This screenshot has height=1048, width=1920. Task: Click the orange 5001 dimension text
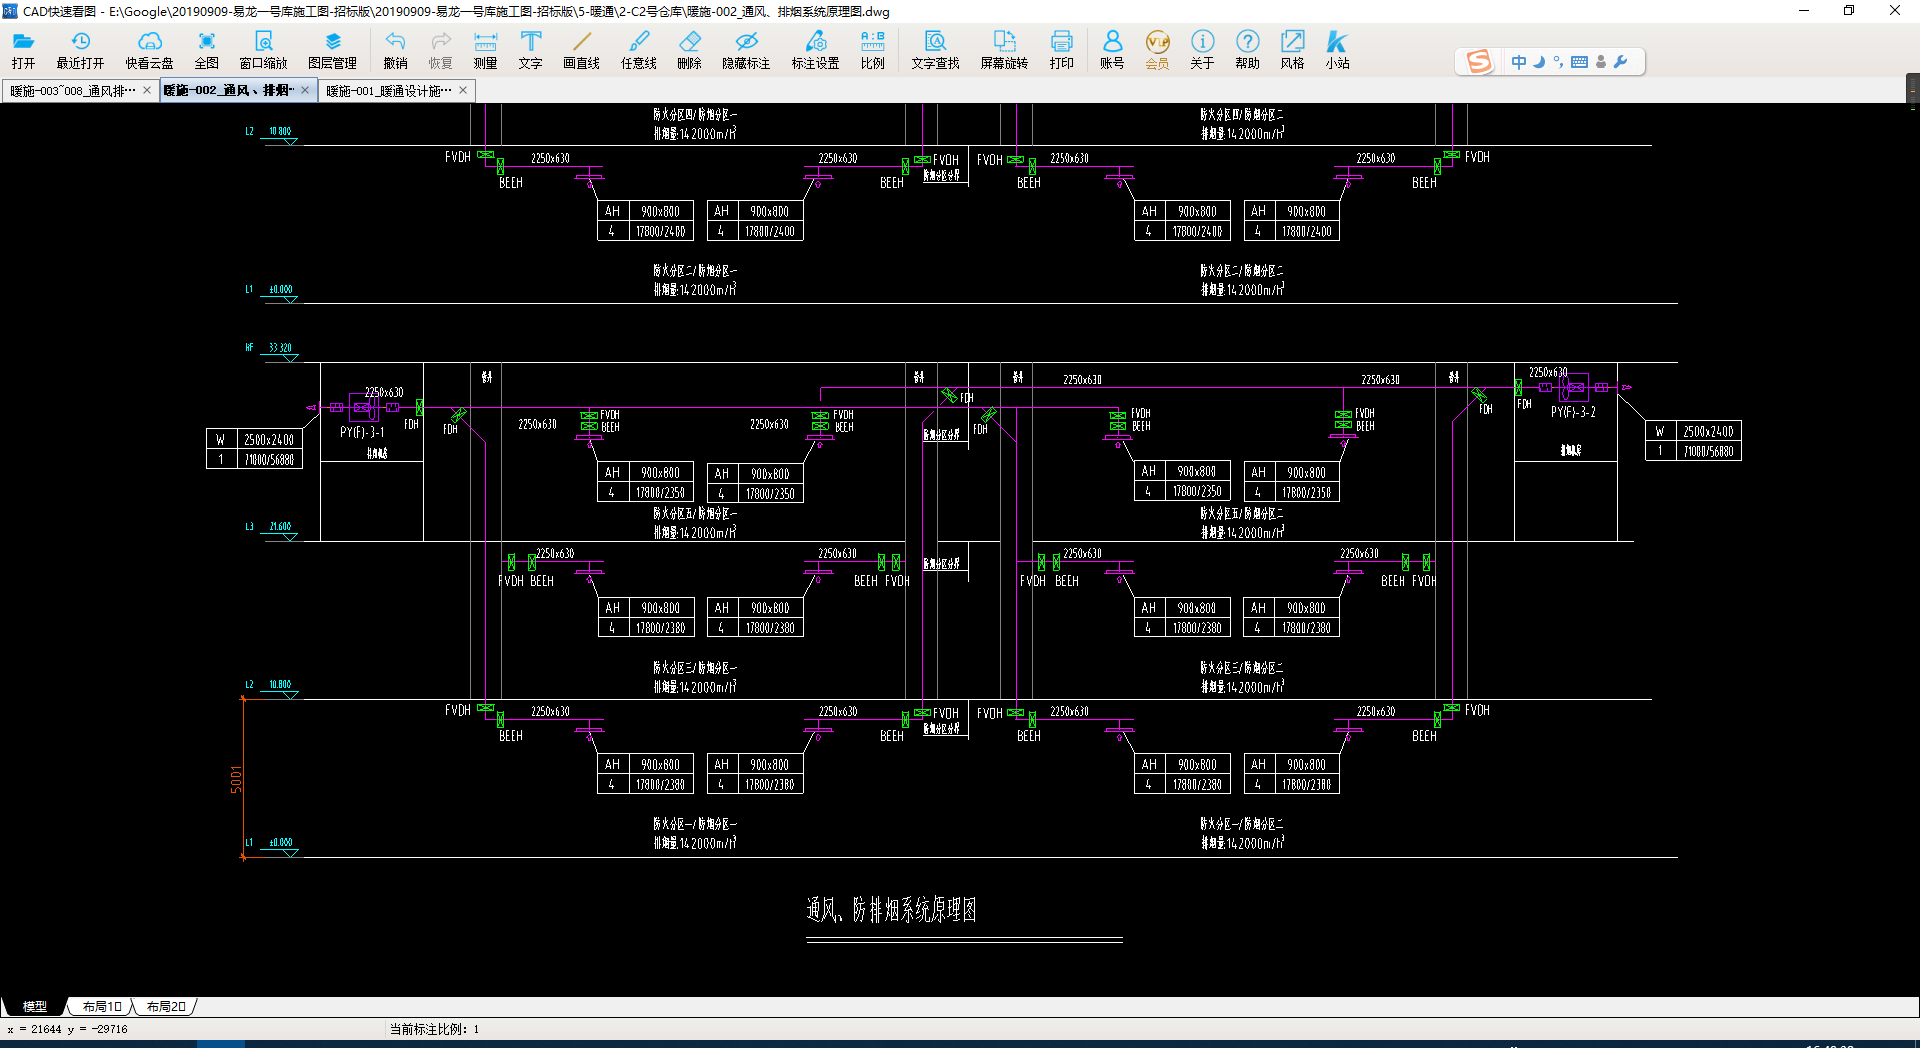[x=237, y=780]
